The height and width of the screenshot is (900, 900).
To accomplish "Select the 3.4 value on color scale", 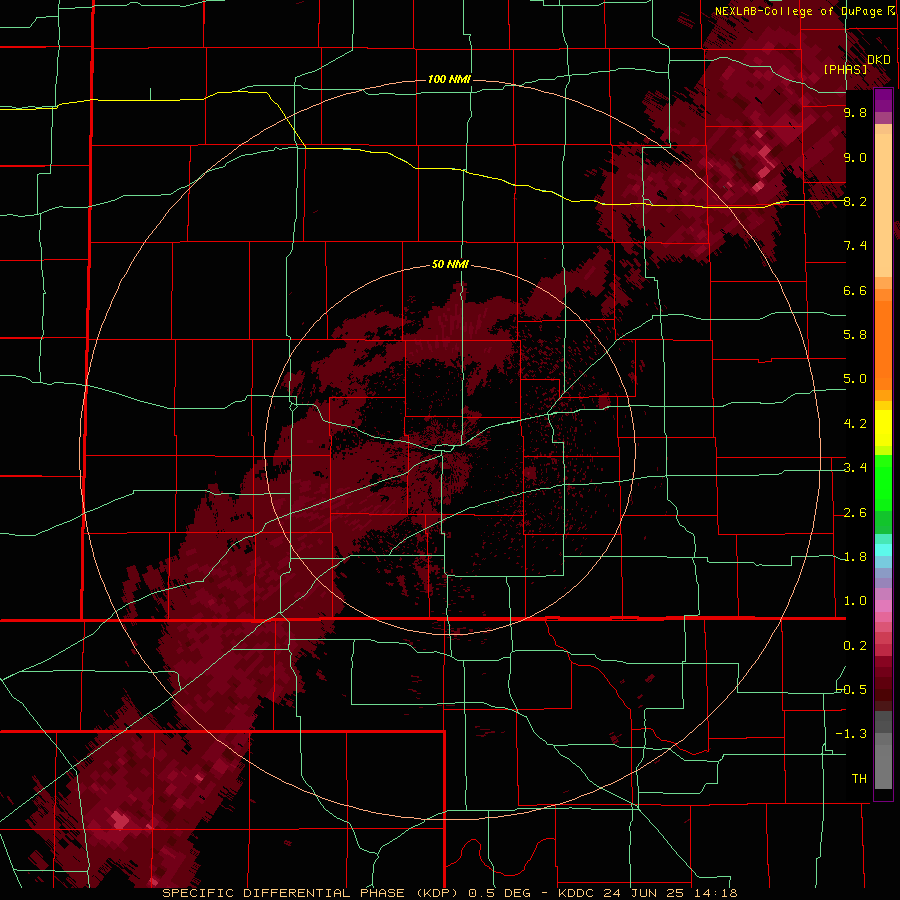I will pos(855,468).
